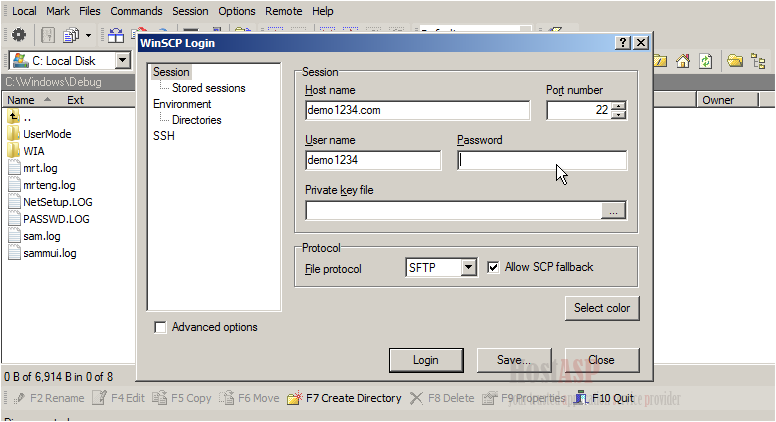Browse for private key file with ... button
Viewport: 776px width, 422px height.
point(613,211)
